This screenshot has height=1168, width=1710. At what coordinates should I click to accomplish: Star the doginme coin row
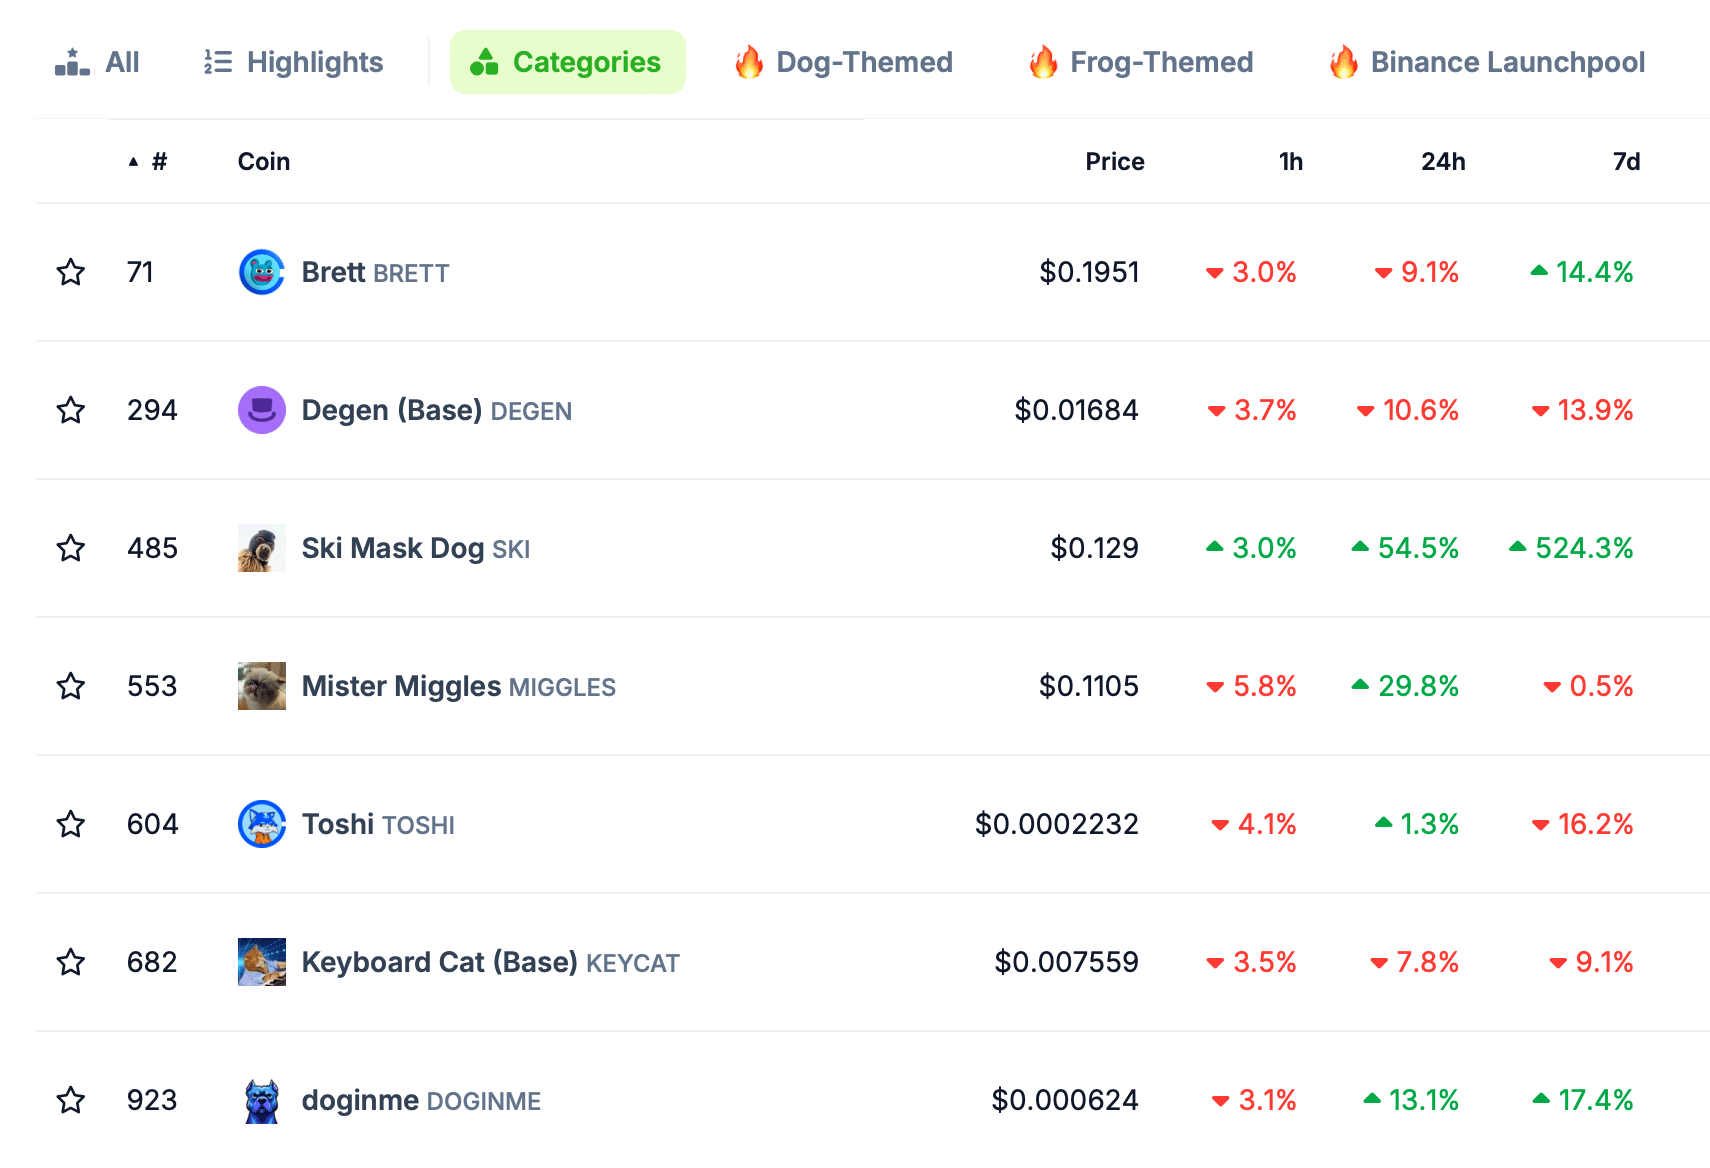[x=71, y=1100]
